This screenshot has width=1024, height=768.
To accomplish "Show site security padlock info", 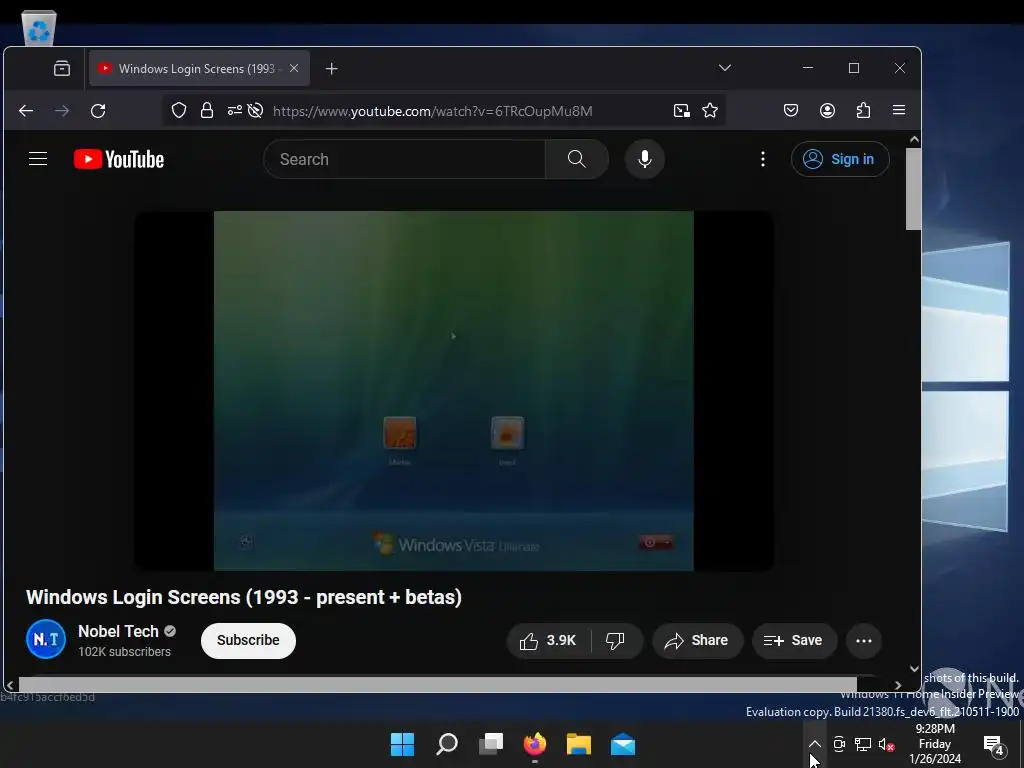I will tap(207, 110).
